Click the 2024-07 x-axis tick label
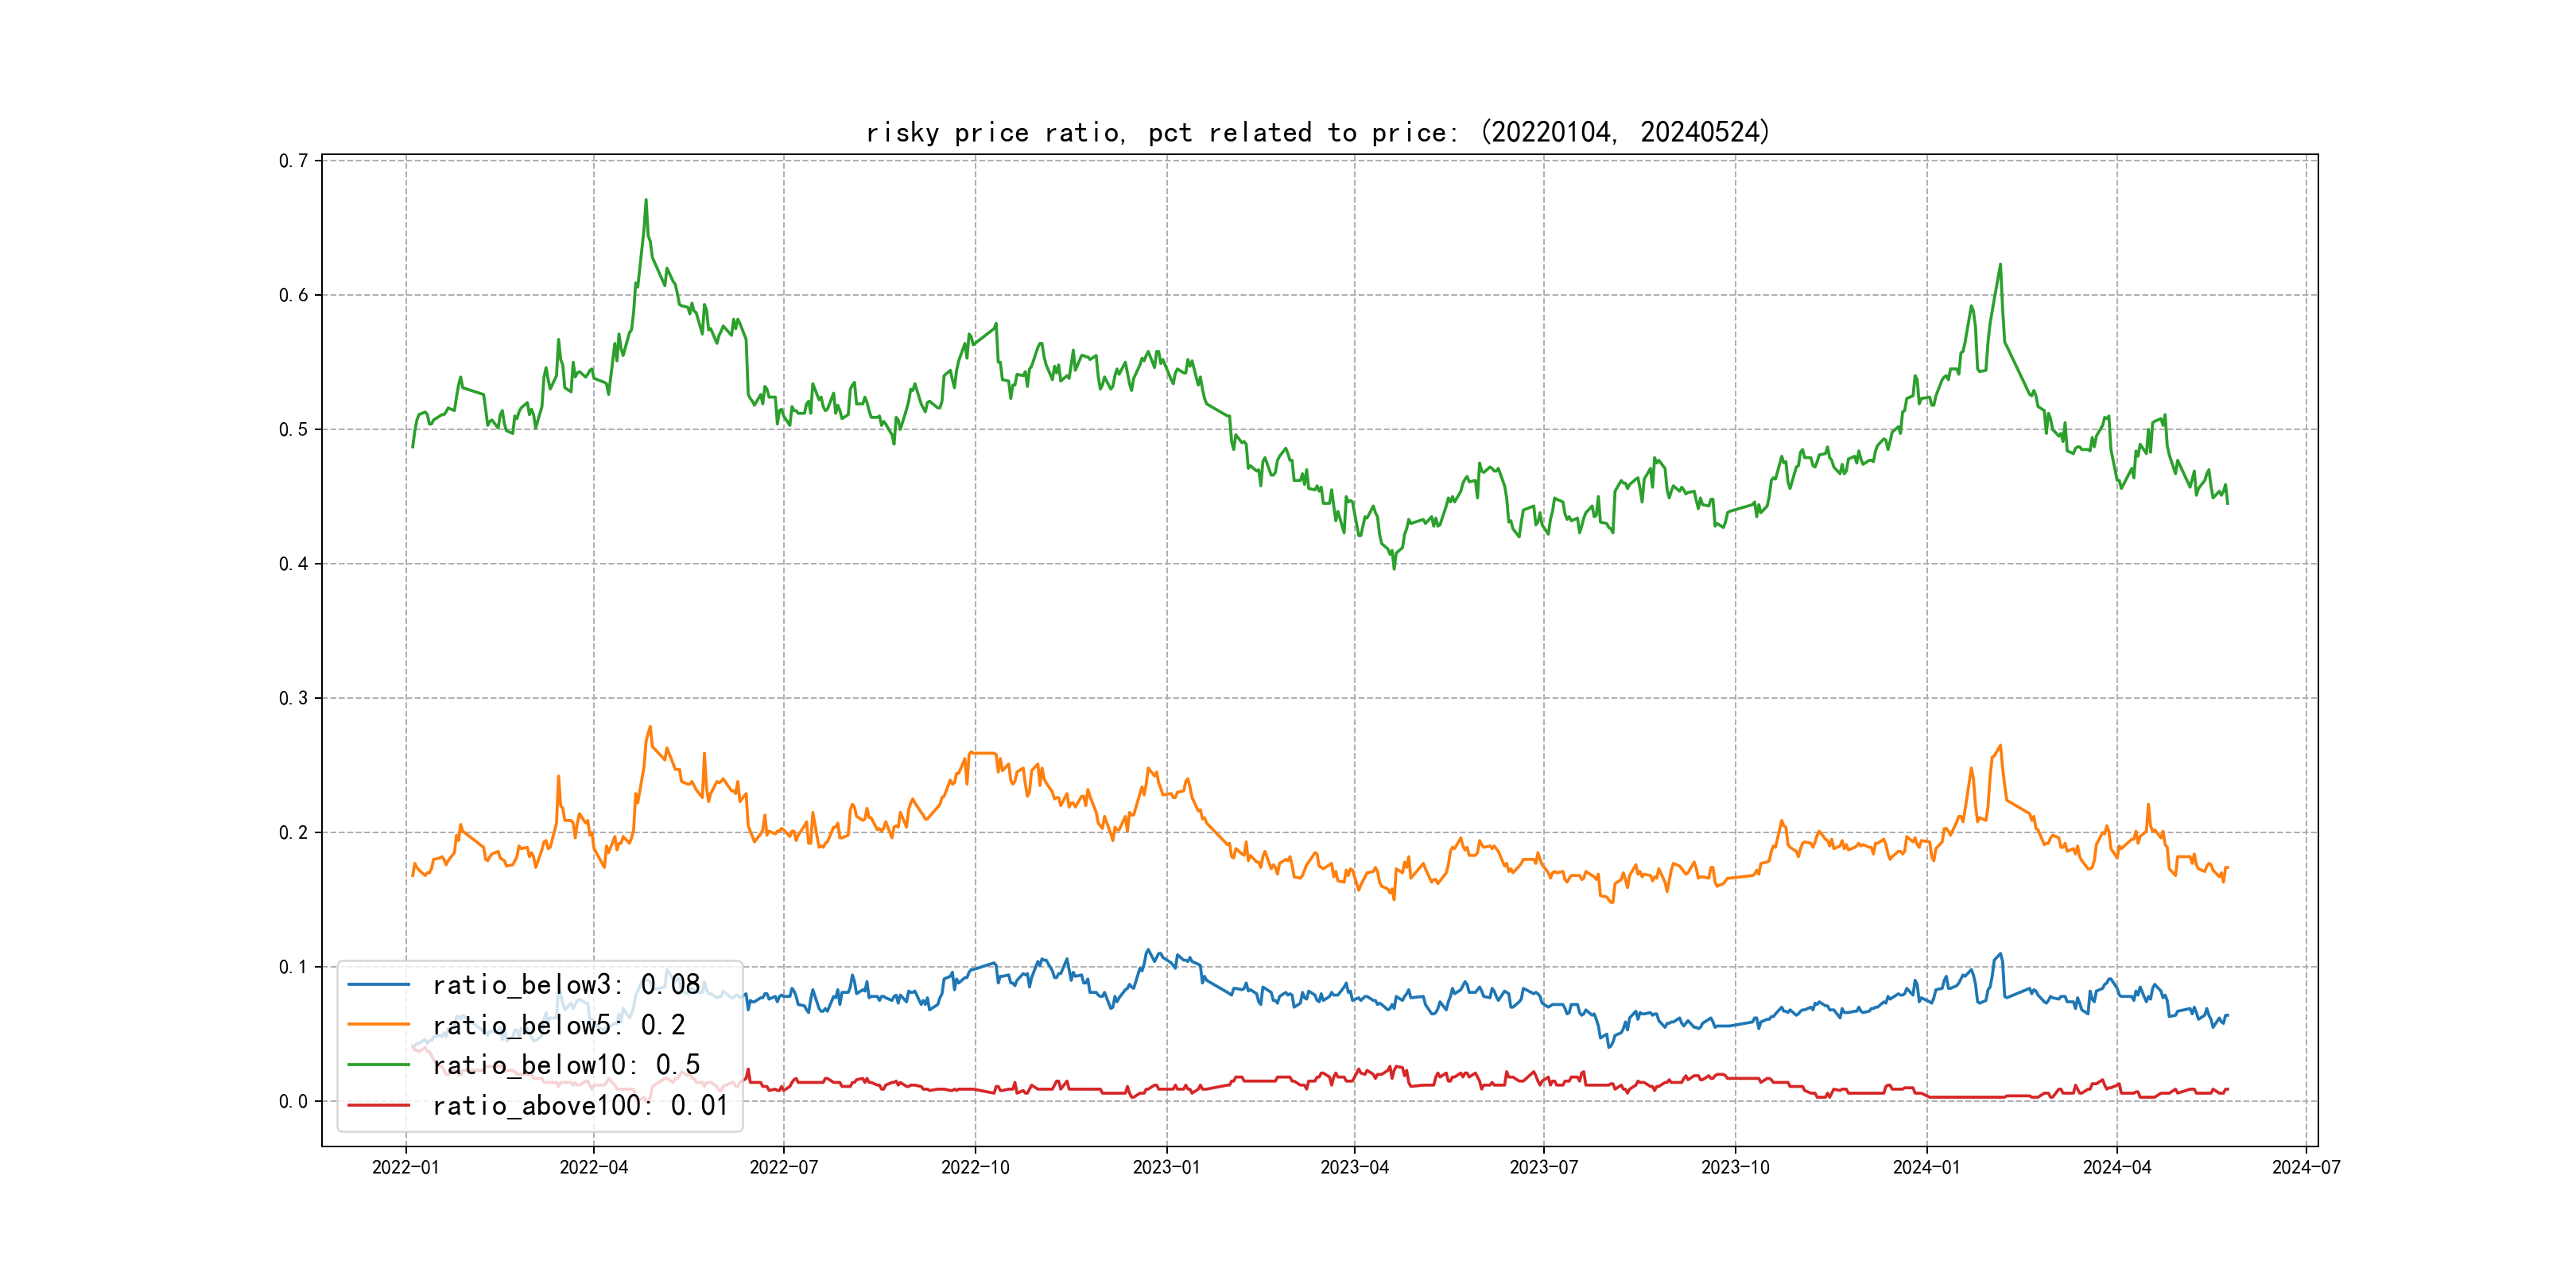This screenshot has height=1288, width=2576. click(2306, 1167)
